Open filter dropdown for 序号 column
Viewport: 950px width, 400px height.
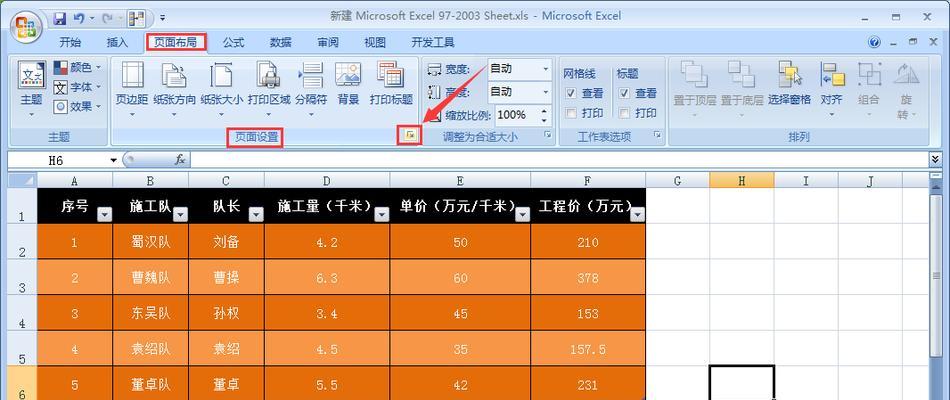point(105,214)
